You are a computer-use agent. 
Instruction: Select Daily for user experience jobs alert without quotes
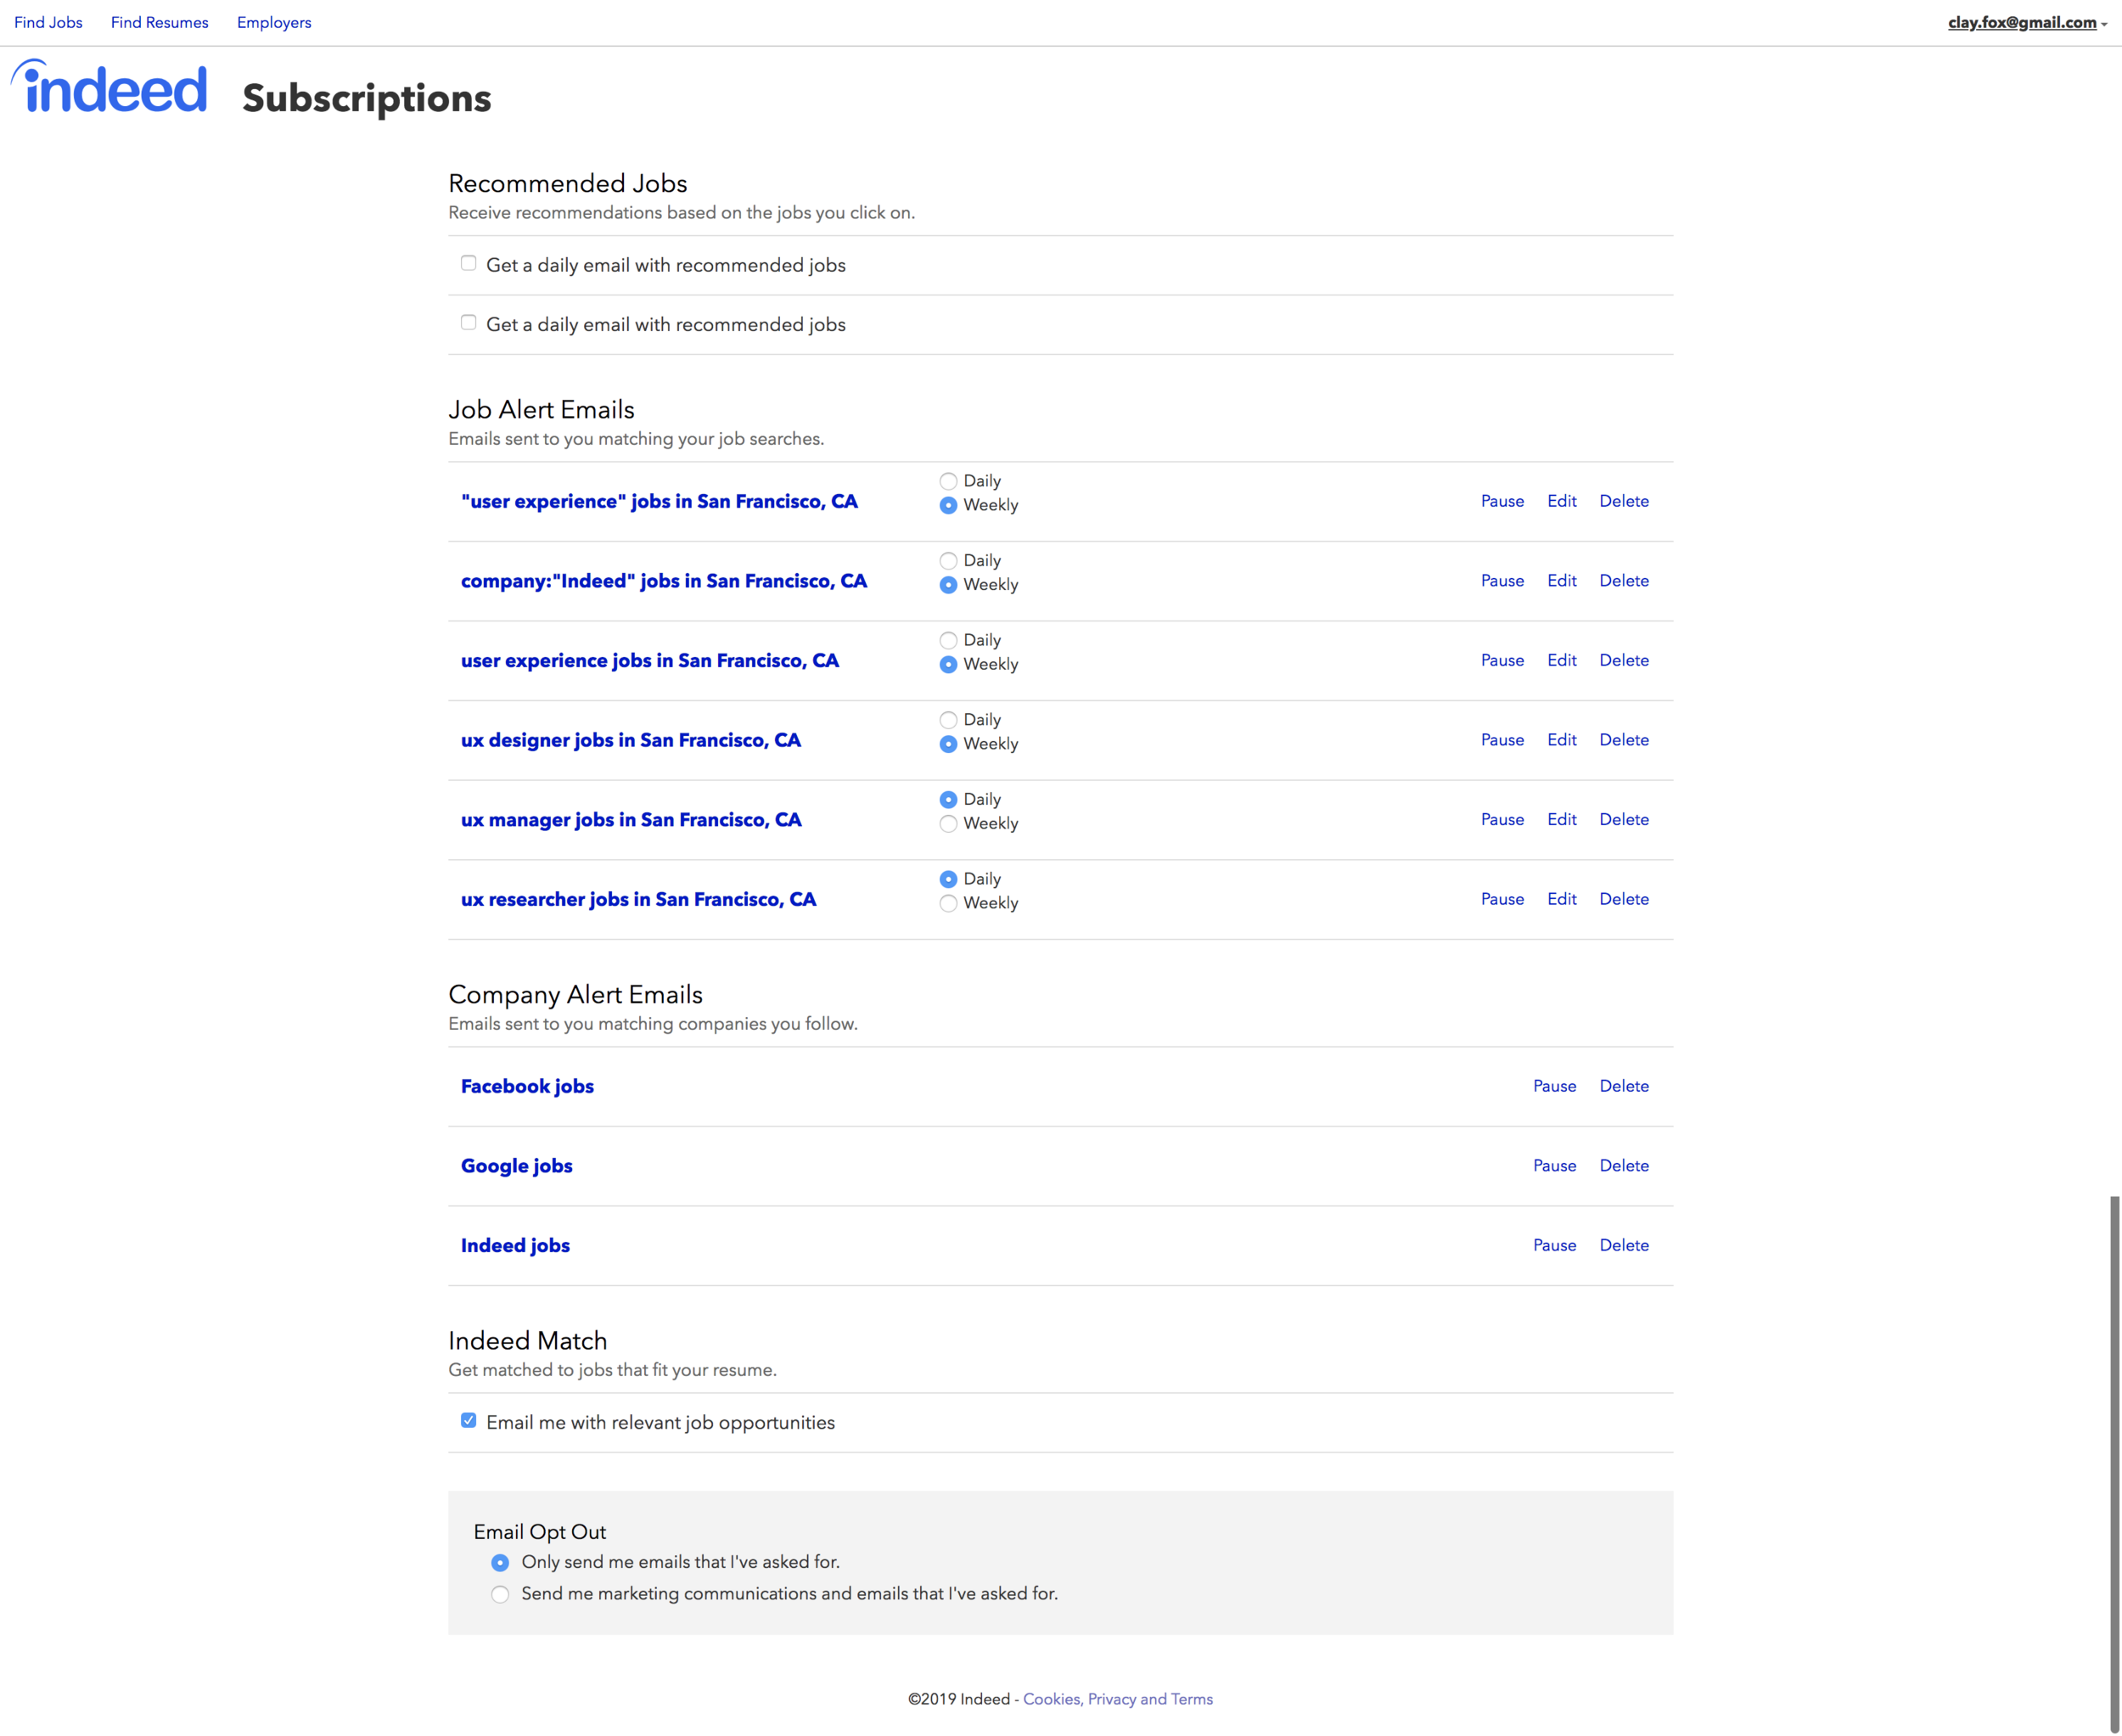point(948,640)
